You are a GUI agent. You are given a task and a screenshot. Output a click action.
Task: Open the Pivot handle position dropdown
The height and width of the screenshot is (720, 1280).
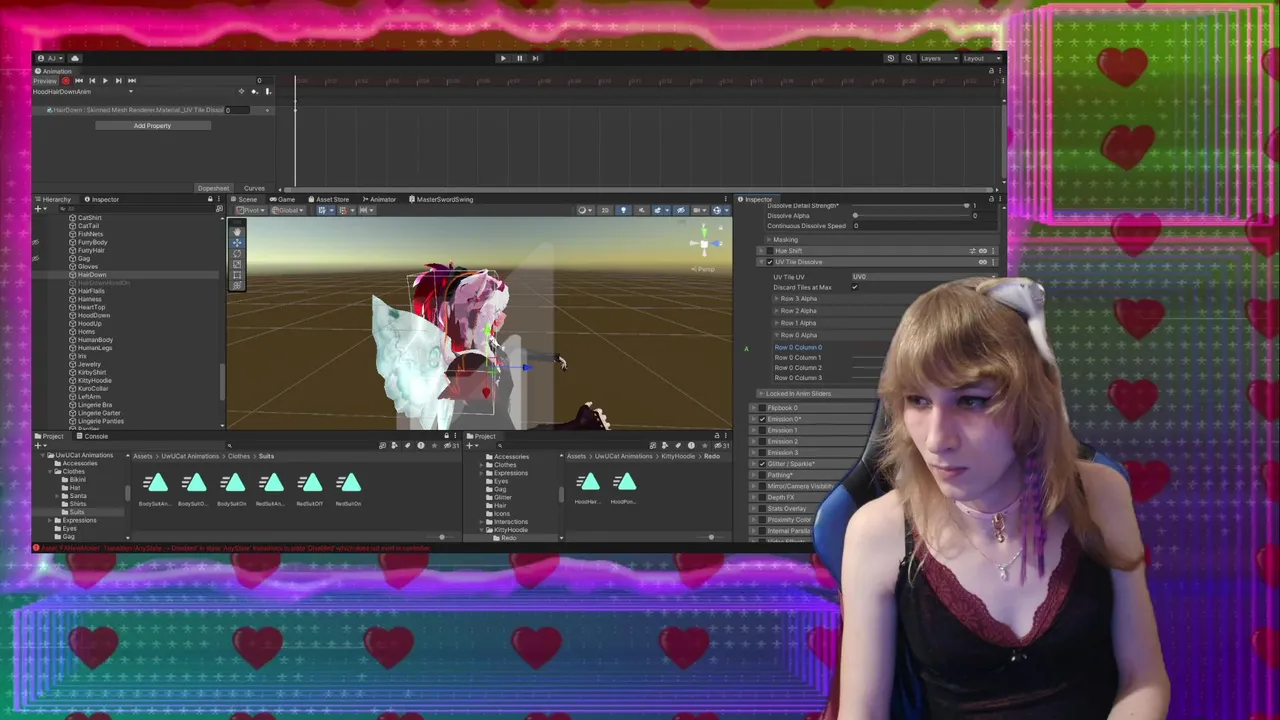250,210
